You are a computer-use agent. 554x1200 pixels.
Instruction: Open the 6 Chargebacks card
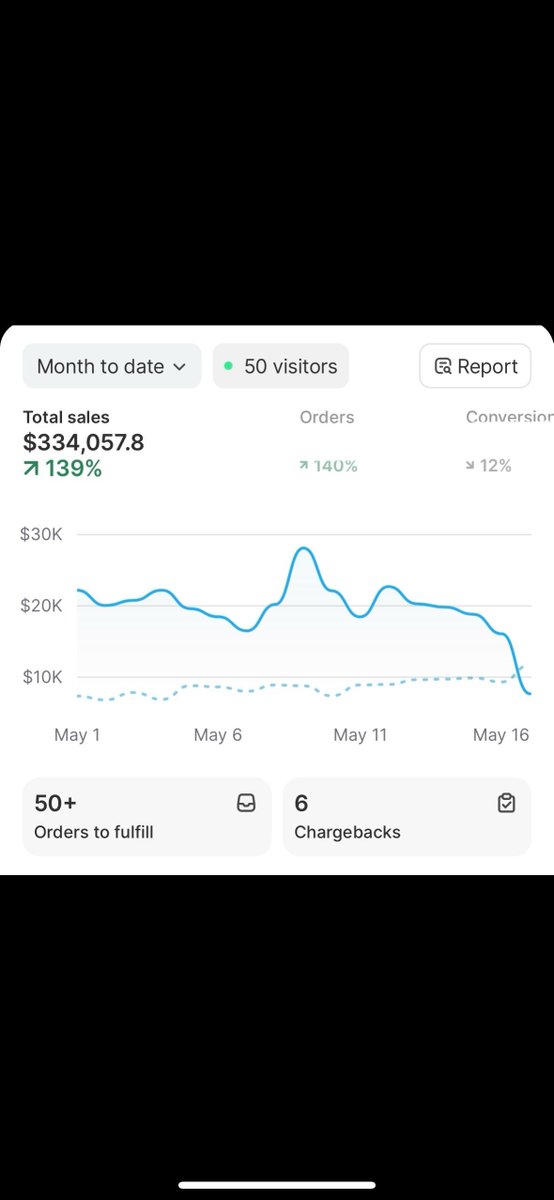[x=407, y=817]
